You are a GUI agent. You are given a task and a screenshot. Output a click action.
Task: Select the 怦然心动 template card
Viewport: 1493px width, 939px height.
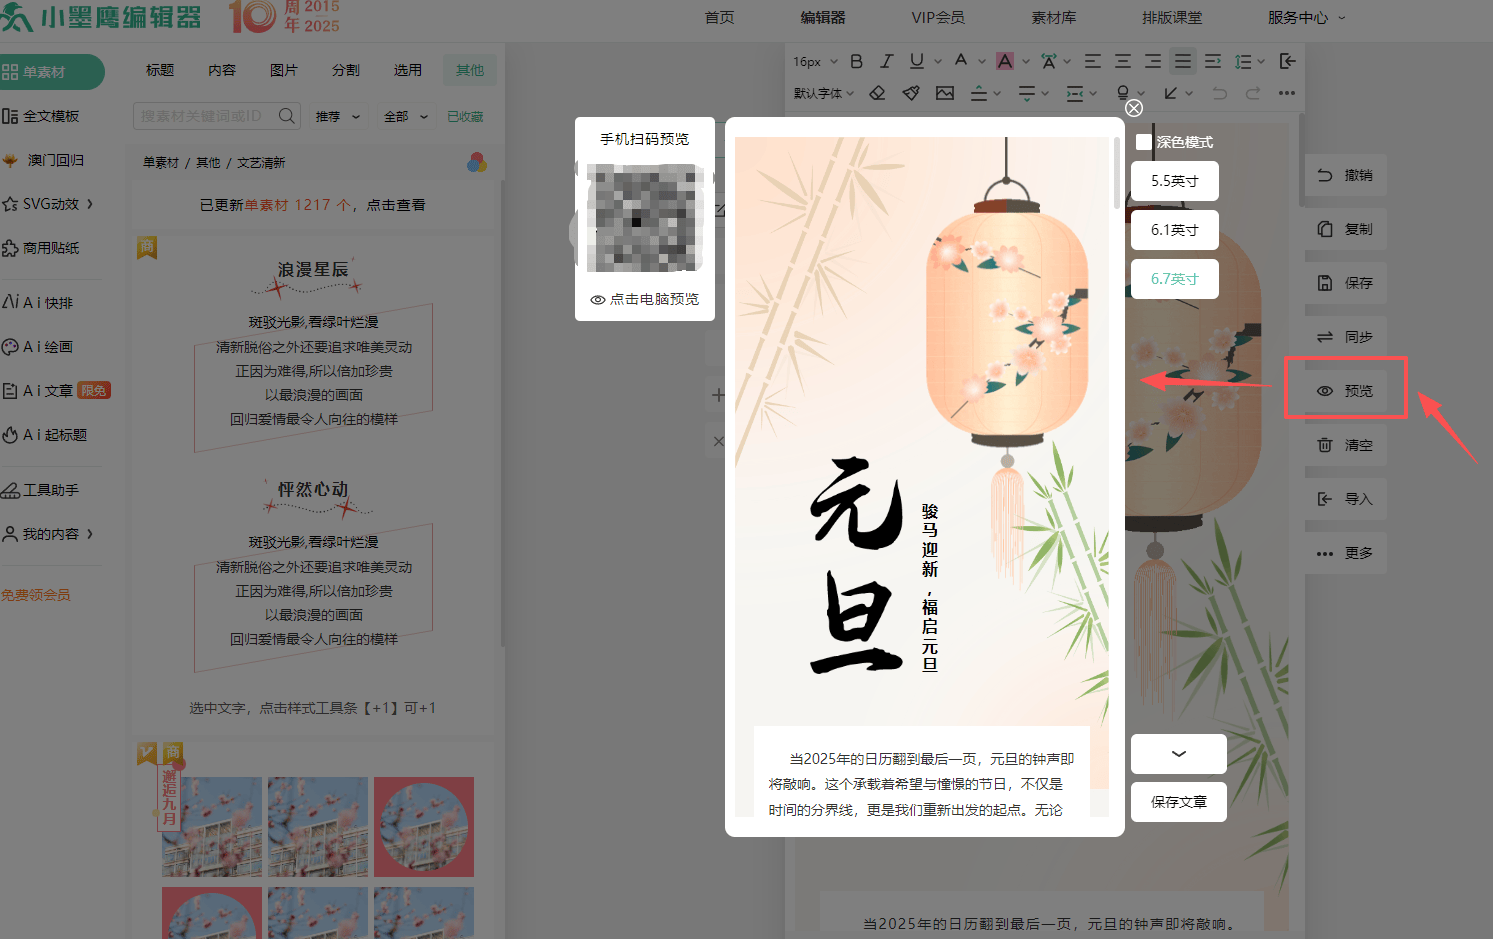(314, 573)
